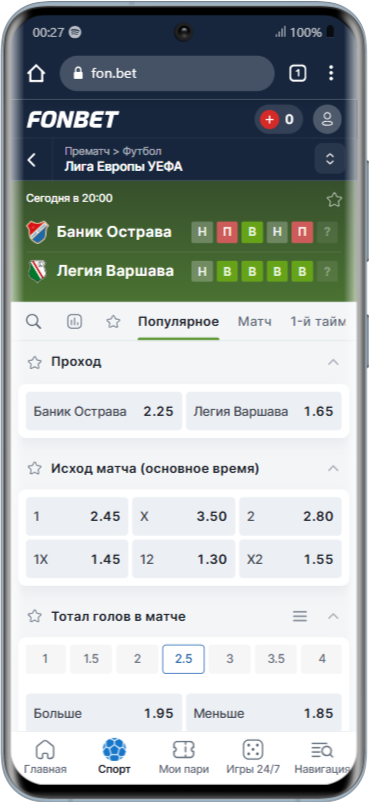Screen dimensions: 369x802
Task: Open the league switcher up-down arrows
Action: (x=330, y=159)
